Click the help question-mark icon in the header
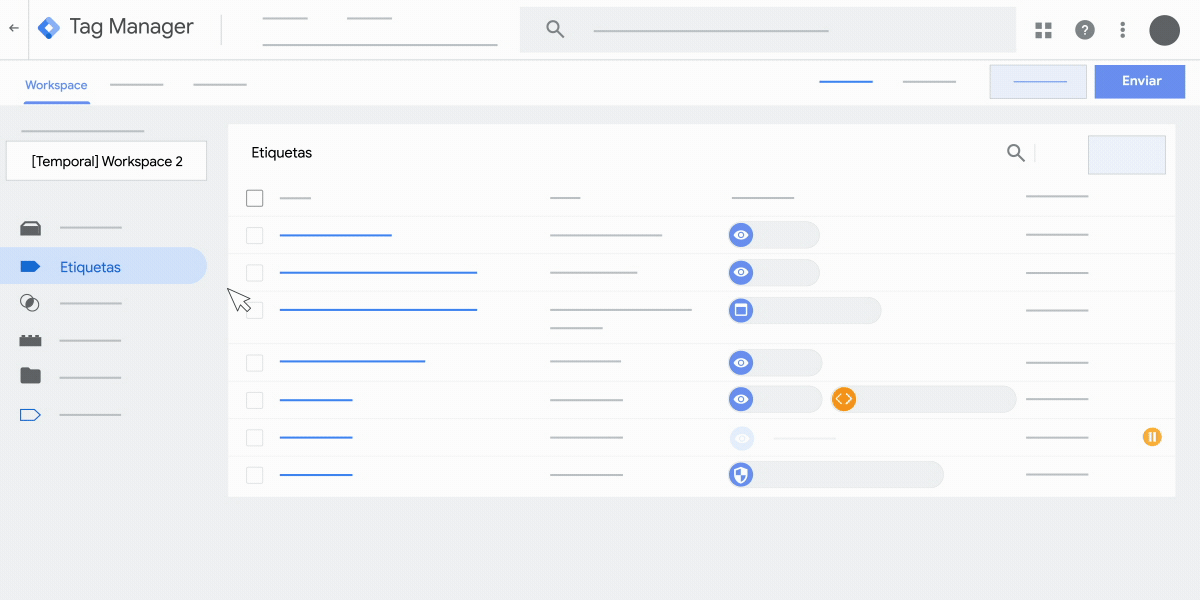Image resolution: width=1200 pixels, height=600 pixels. click(1085, 30)
